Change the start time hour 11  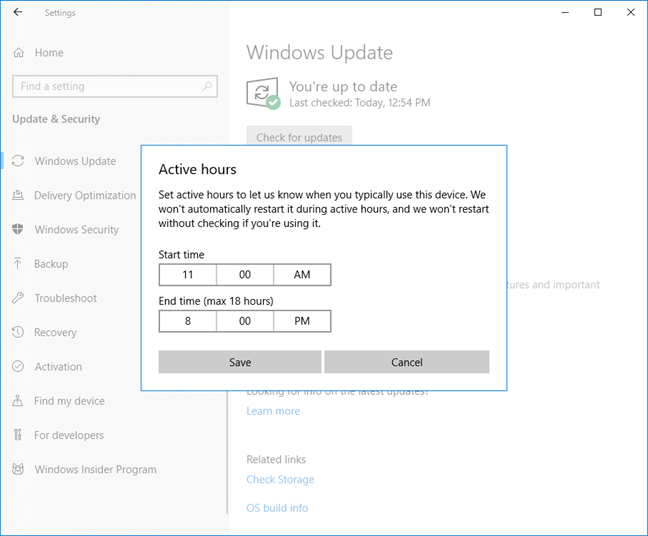click(x=188, y=275)
